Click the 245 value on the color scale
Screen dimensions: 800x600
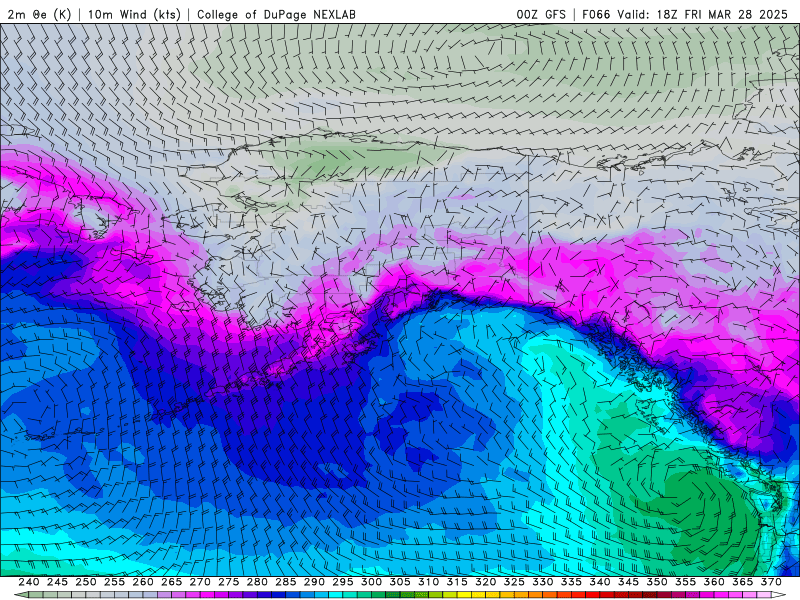pos(57,582)
